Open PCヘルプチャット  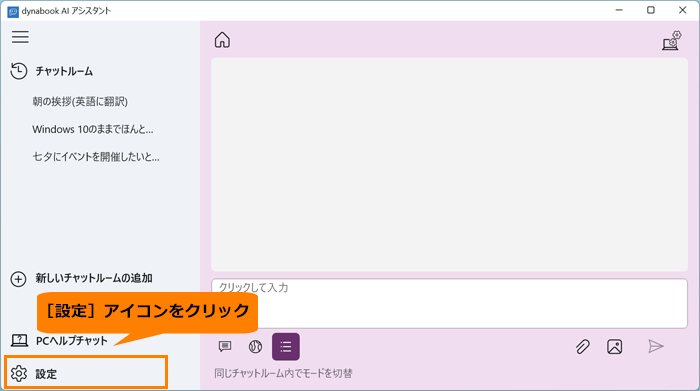pos(71,341)
